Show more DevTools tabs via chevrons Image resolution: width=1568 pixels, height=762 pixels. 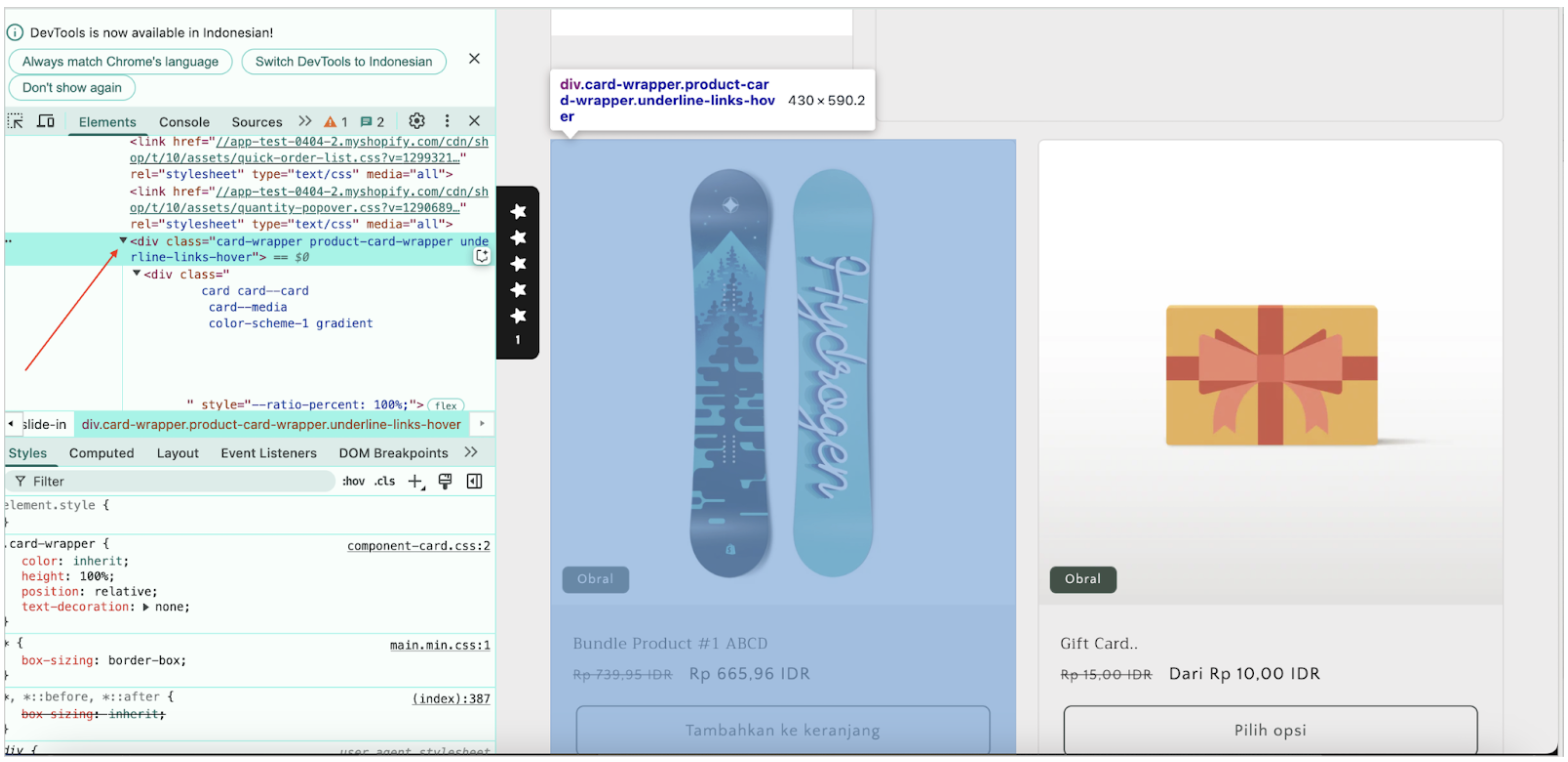(x=305, y=121)
